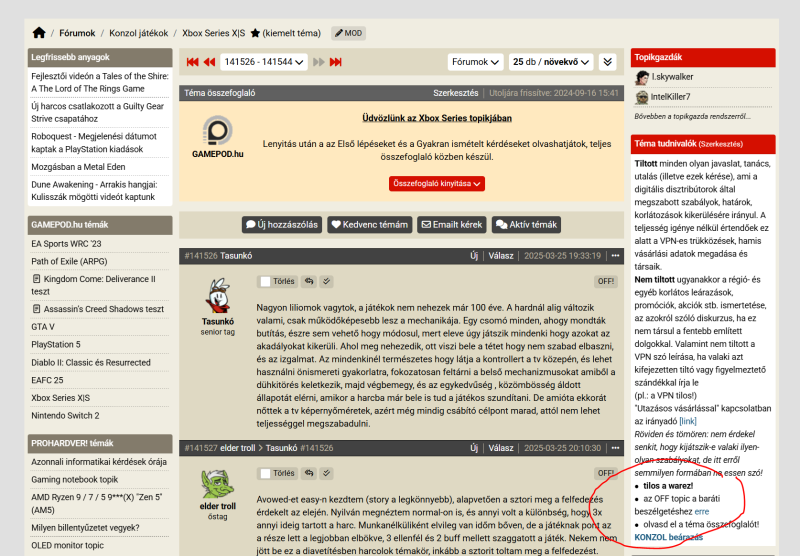Click Xbox Series X|S in the breadcrumb
Viewport: 800px width, 556px height.
[x=213, y=33]
